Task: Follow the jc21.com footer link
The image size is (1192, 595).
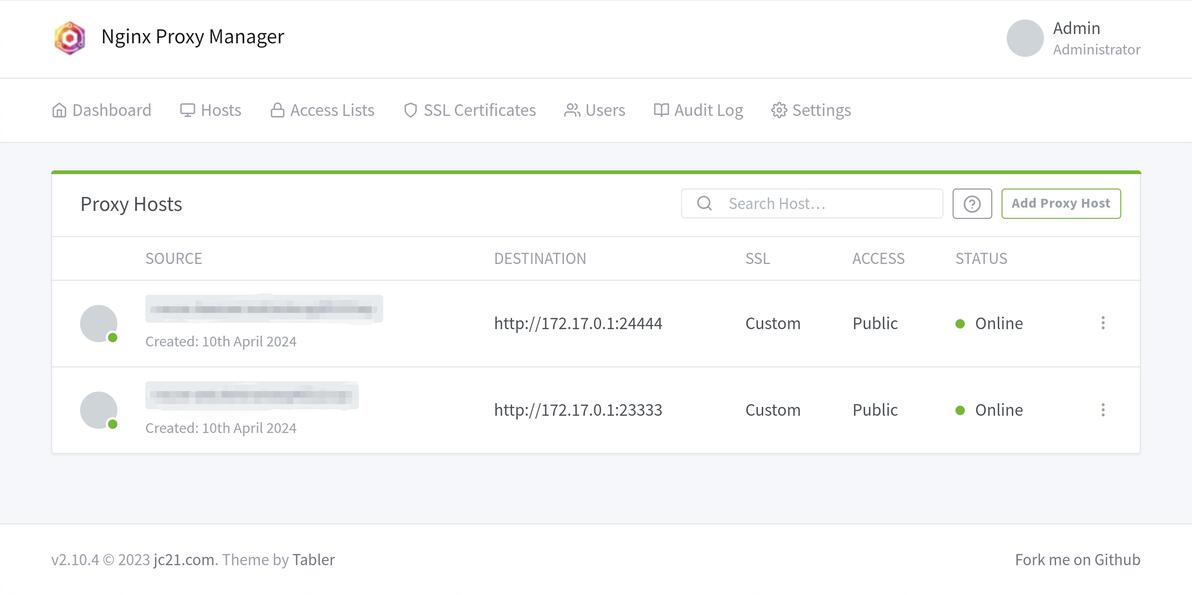Action: (185, 560)
